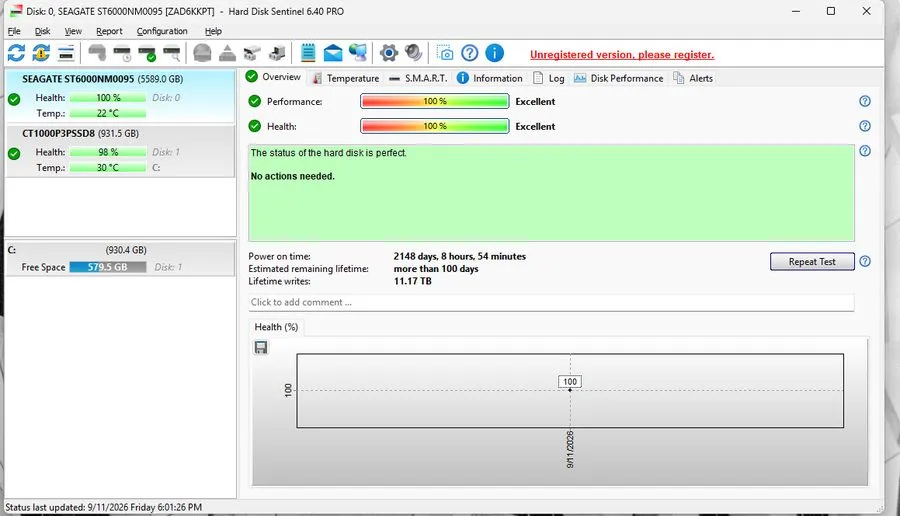Open the Report menu
The height and width of the screenshot is (516, 900).
109,31
